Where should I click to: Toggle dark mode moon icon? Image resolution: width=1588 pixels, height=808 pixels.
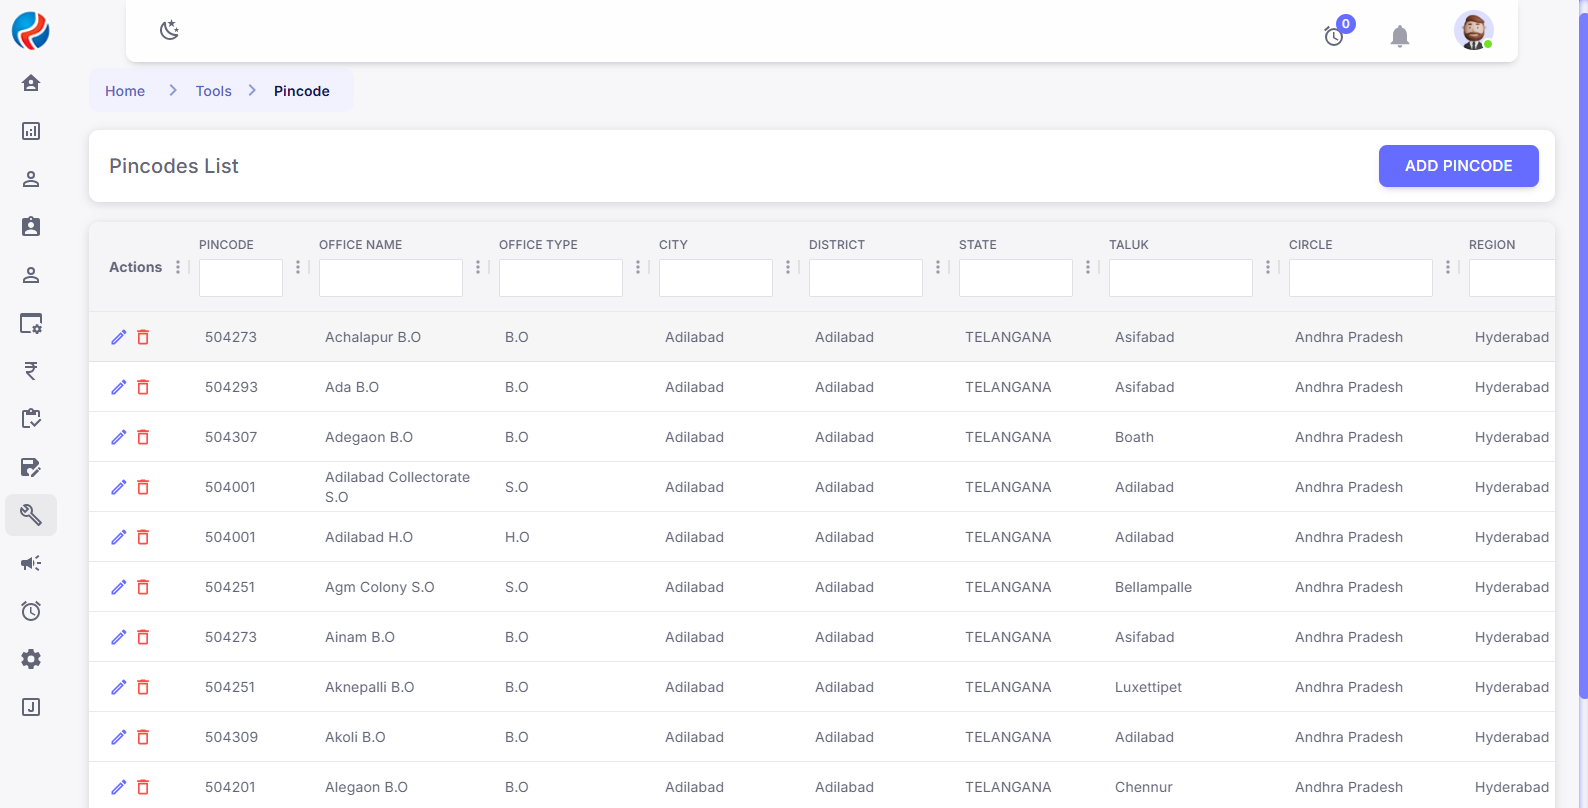tap(169, 30)
